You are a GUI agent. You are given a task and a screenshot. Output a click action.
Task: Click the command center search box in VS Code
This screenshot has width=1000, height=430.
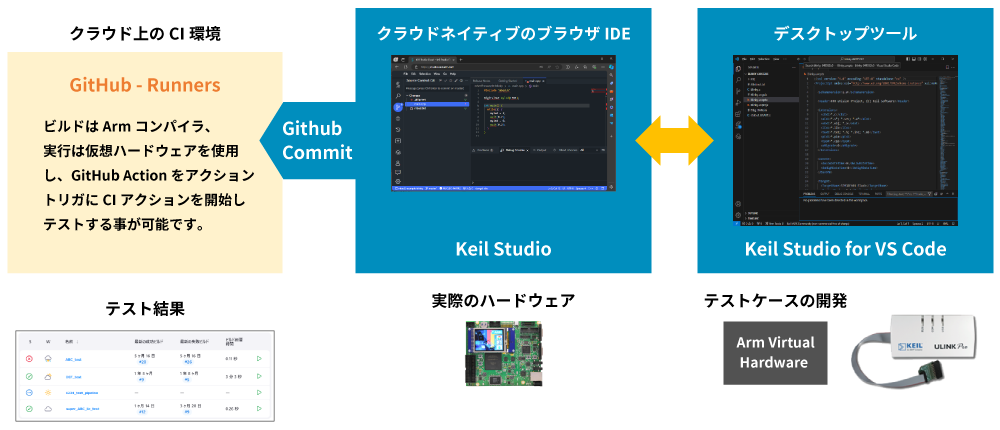coord(852,59)
